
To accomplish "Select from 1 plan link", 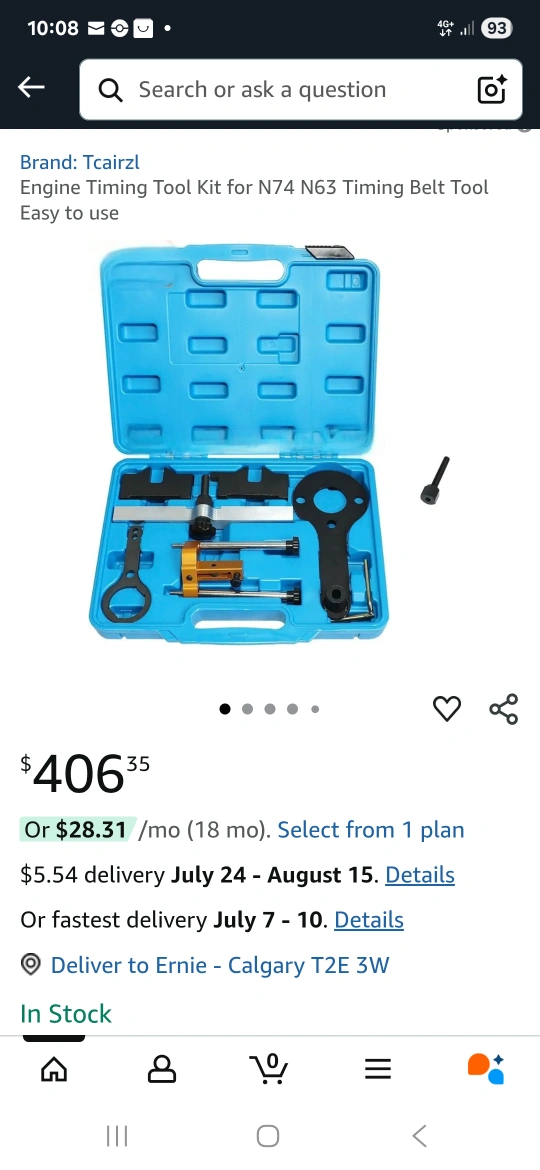I will tap(371, 830).
